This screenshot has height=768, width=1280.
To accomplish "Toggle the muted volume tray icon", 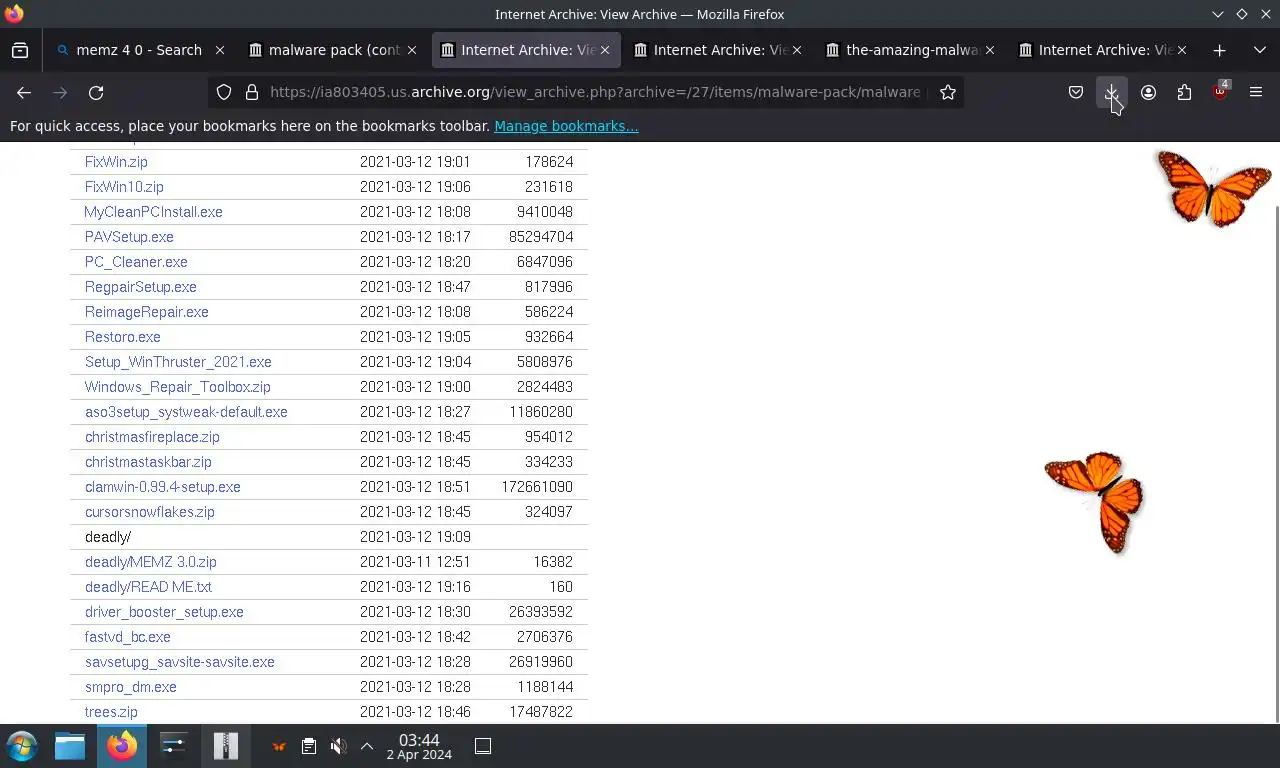I will (339, 746).
